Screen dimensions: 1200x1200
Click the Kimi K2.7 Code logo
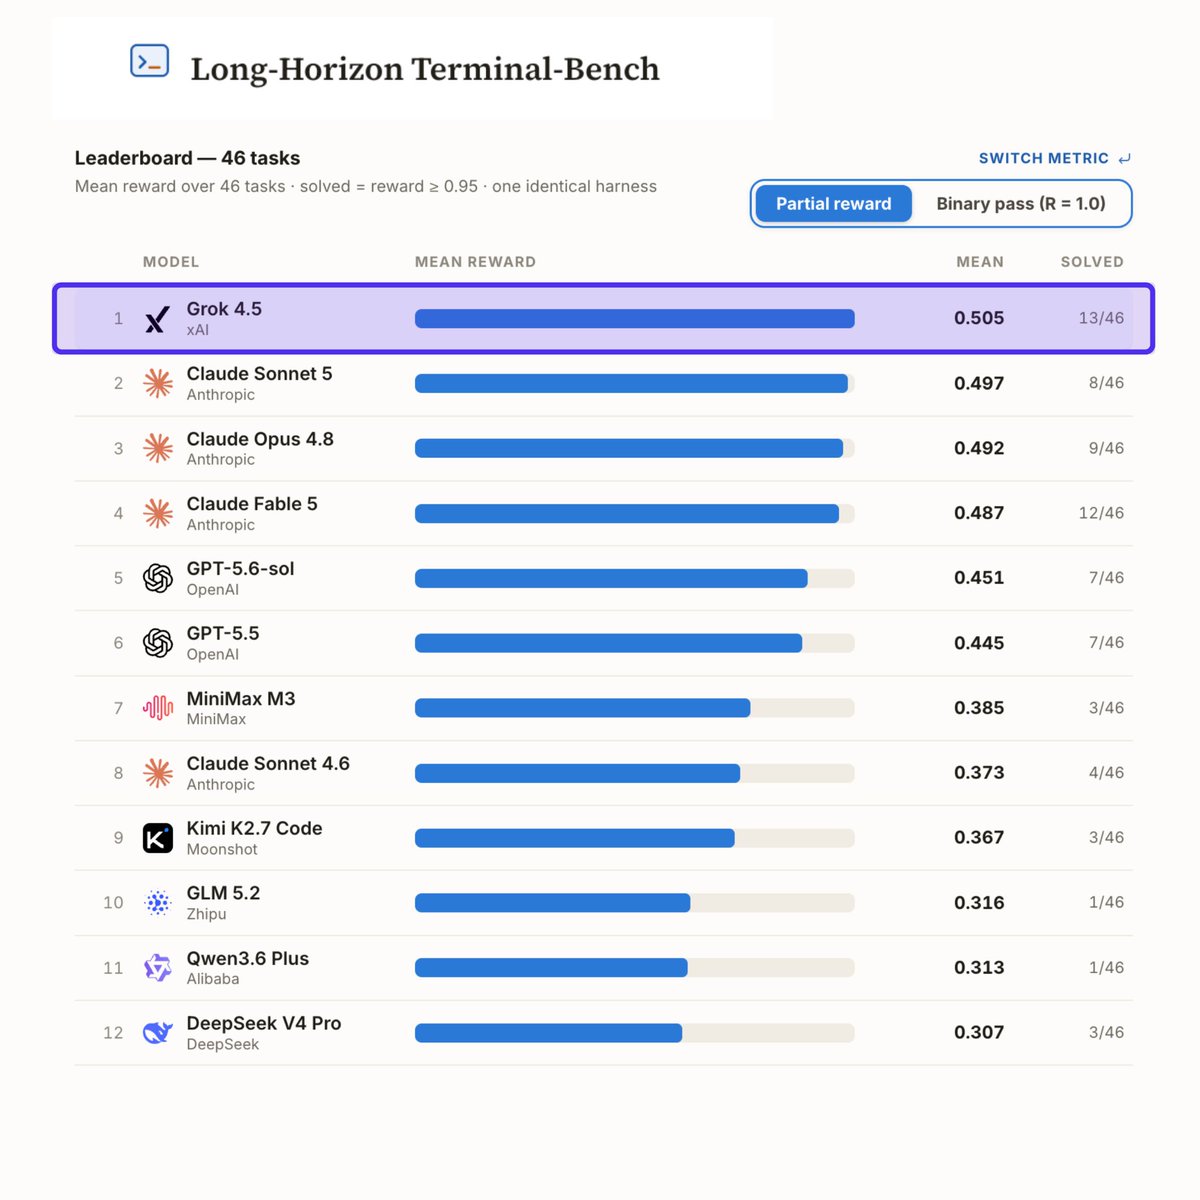tap(158, 838)
